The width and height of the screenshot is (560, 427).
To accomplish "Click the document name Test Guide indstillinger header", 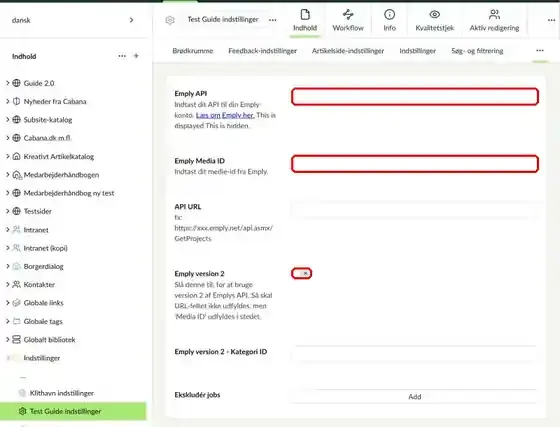I will tap(223, 20).
